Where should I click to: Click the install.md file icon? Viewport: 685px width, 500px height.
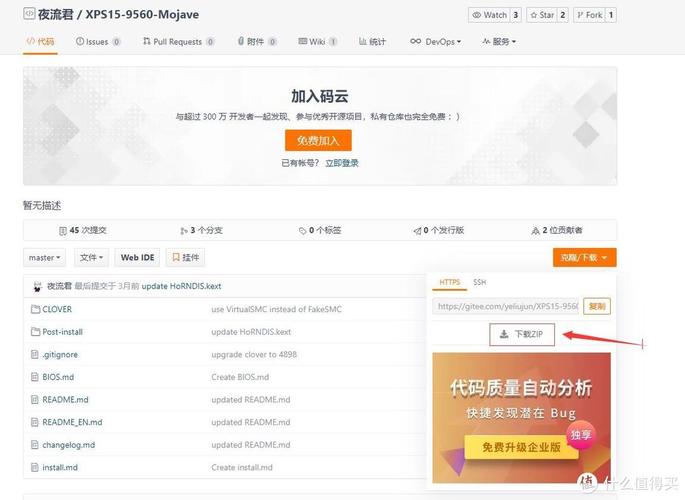point(35,468)
